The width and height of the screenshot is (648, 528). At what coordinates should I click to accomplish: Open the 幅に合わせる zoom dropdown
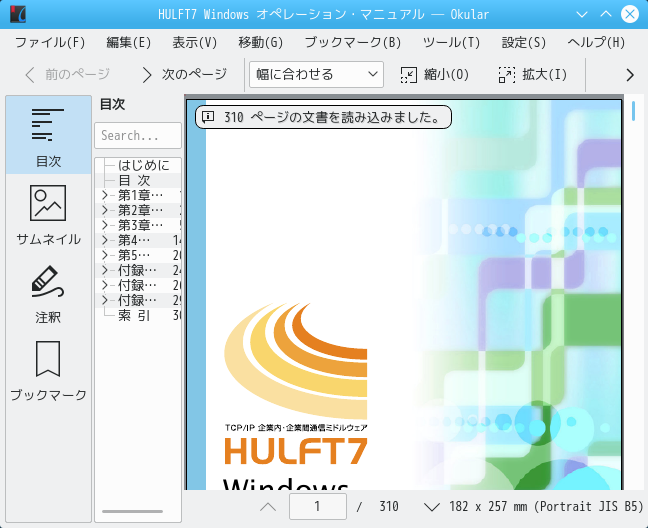[x=317, y=75]
